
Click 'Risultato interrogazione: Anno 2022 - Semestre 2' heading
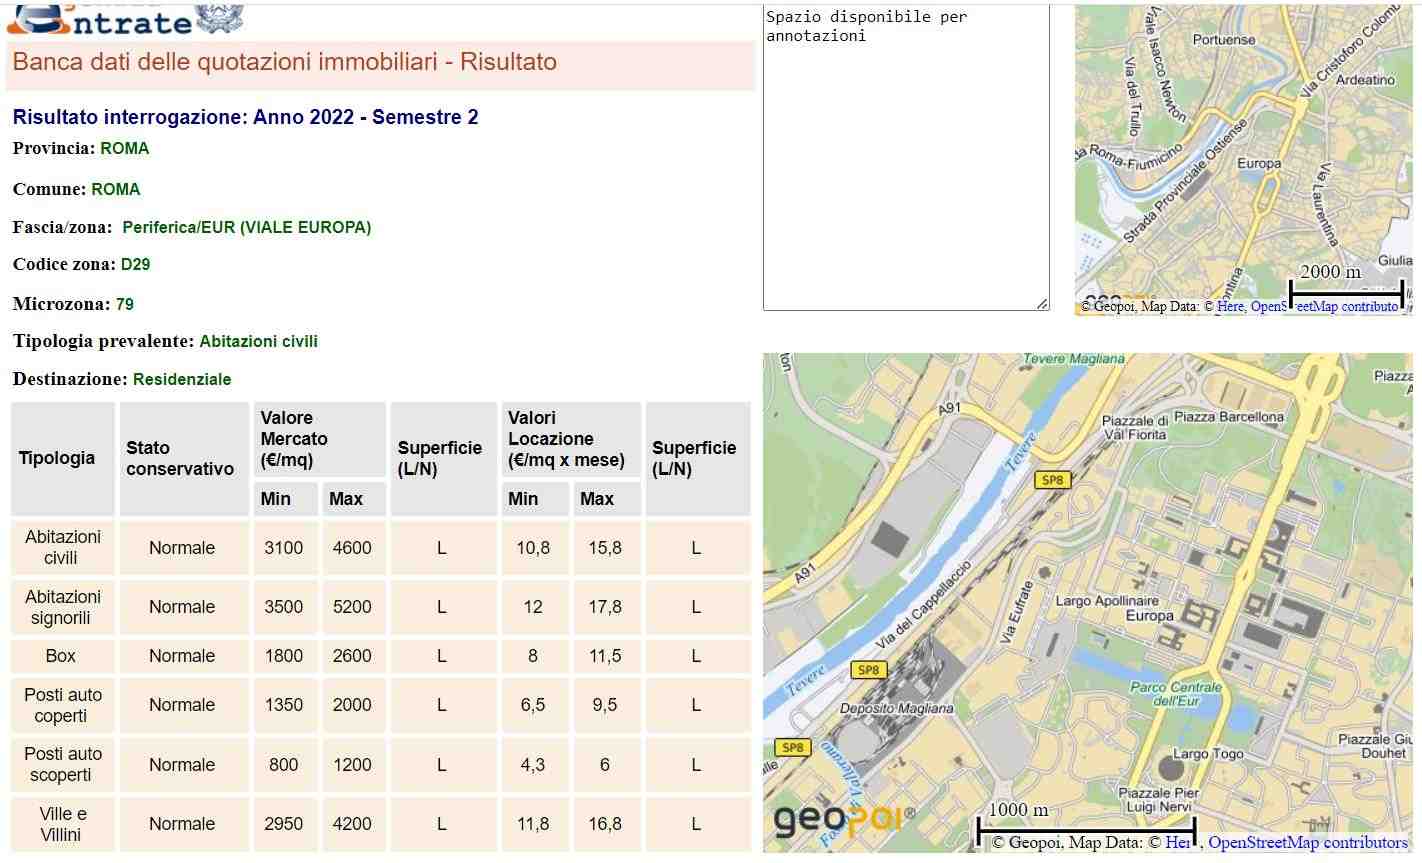245,117
